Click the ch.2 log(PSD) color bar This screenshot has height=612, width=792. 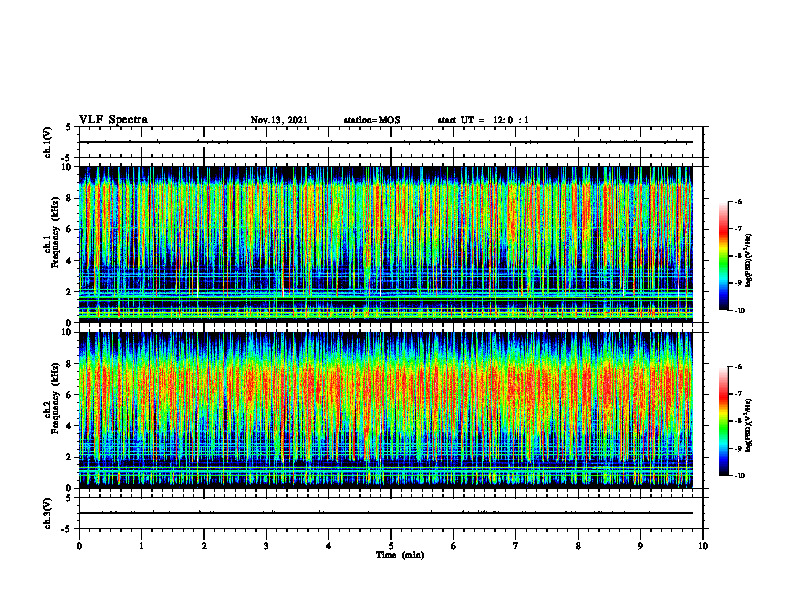(x=723, y=421)
